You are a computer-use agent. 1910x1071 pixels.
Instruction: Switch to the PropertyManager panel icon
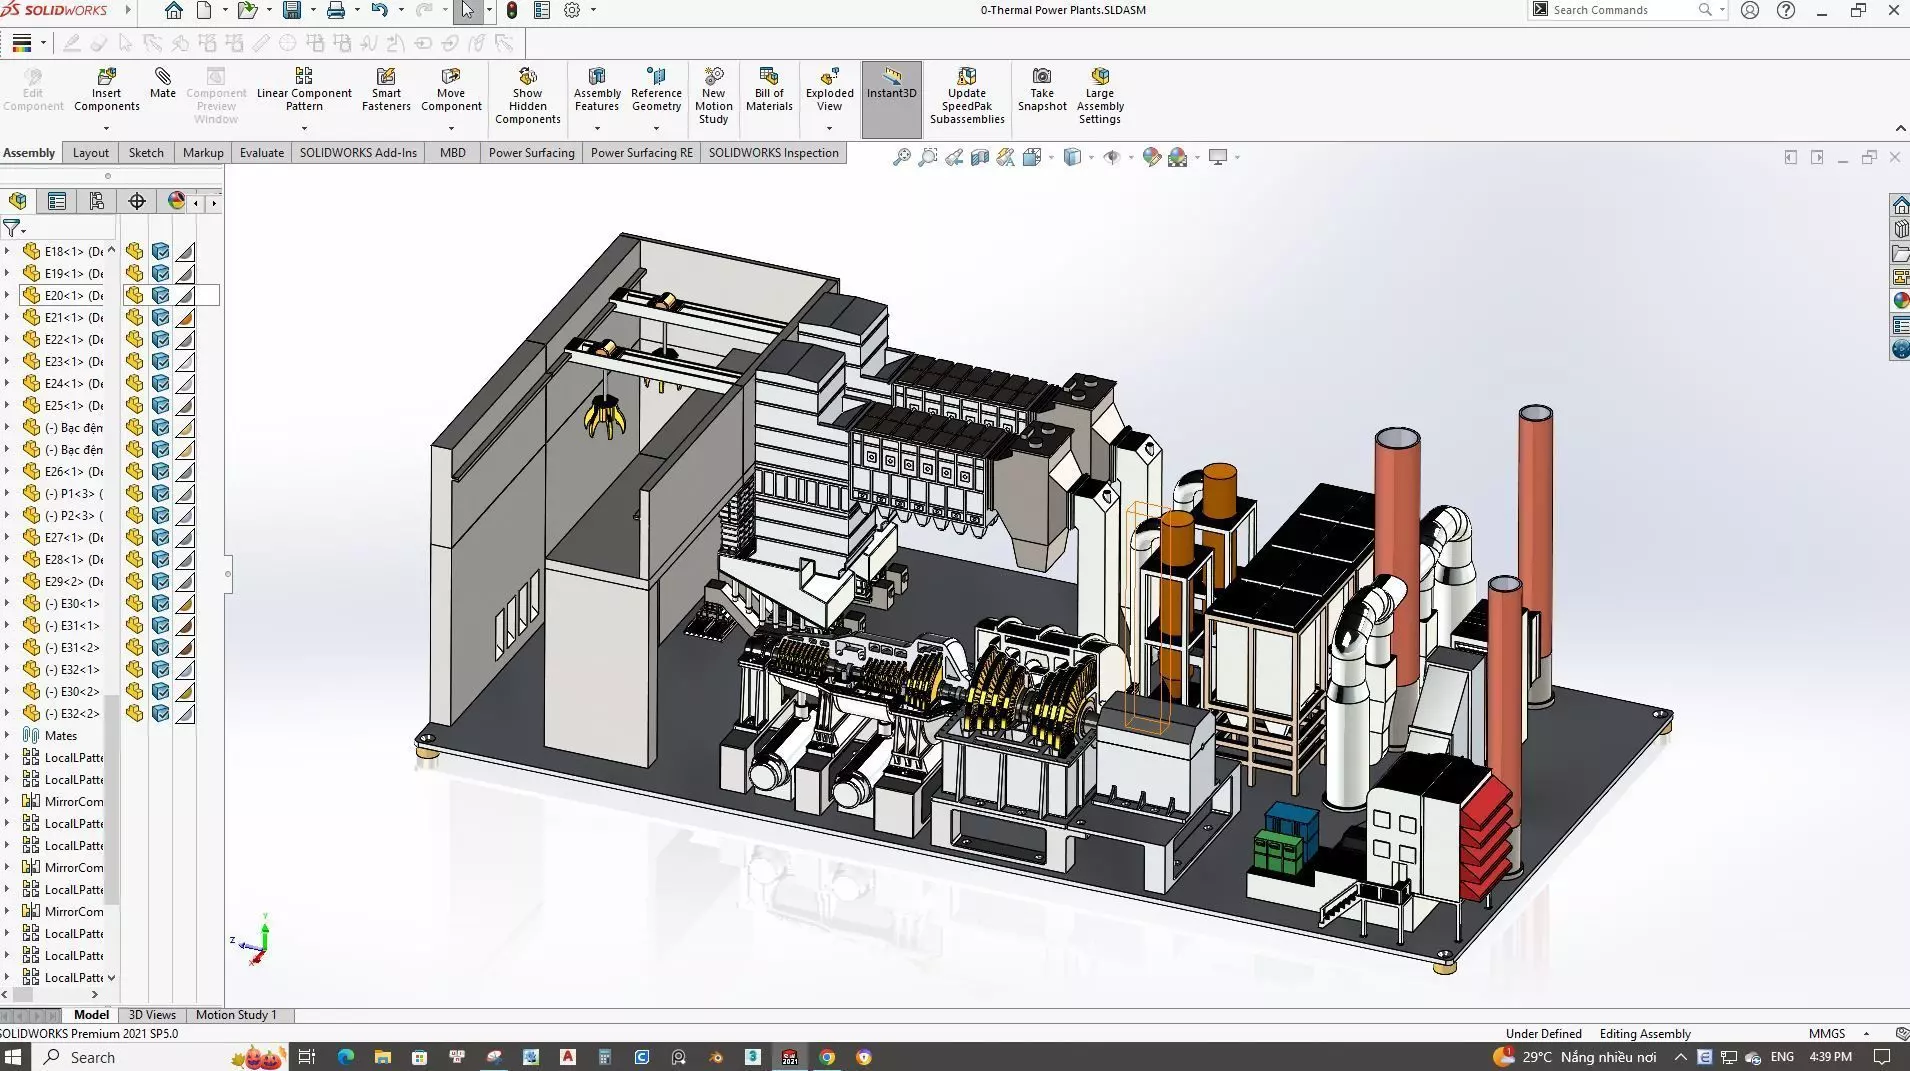[57, 201]
